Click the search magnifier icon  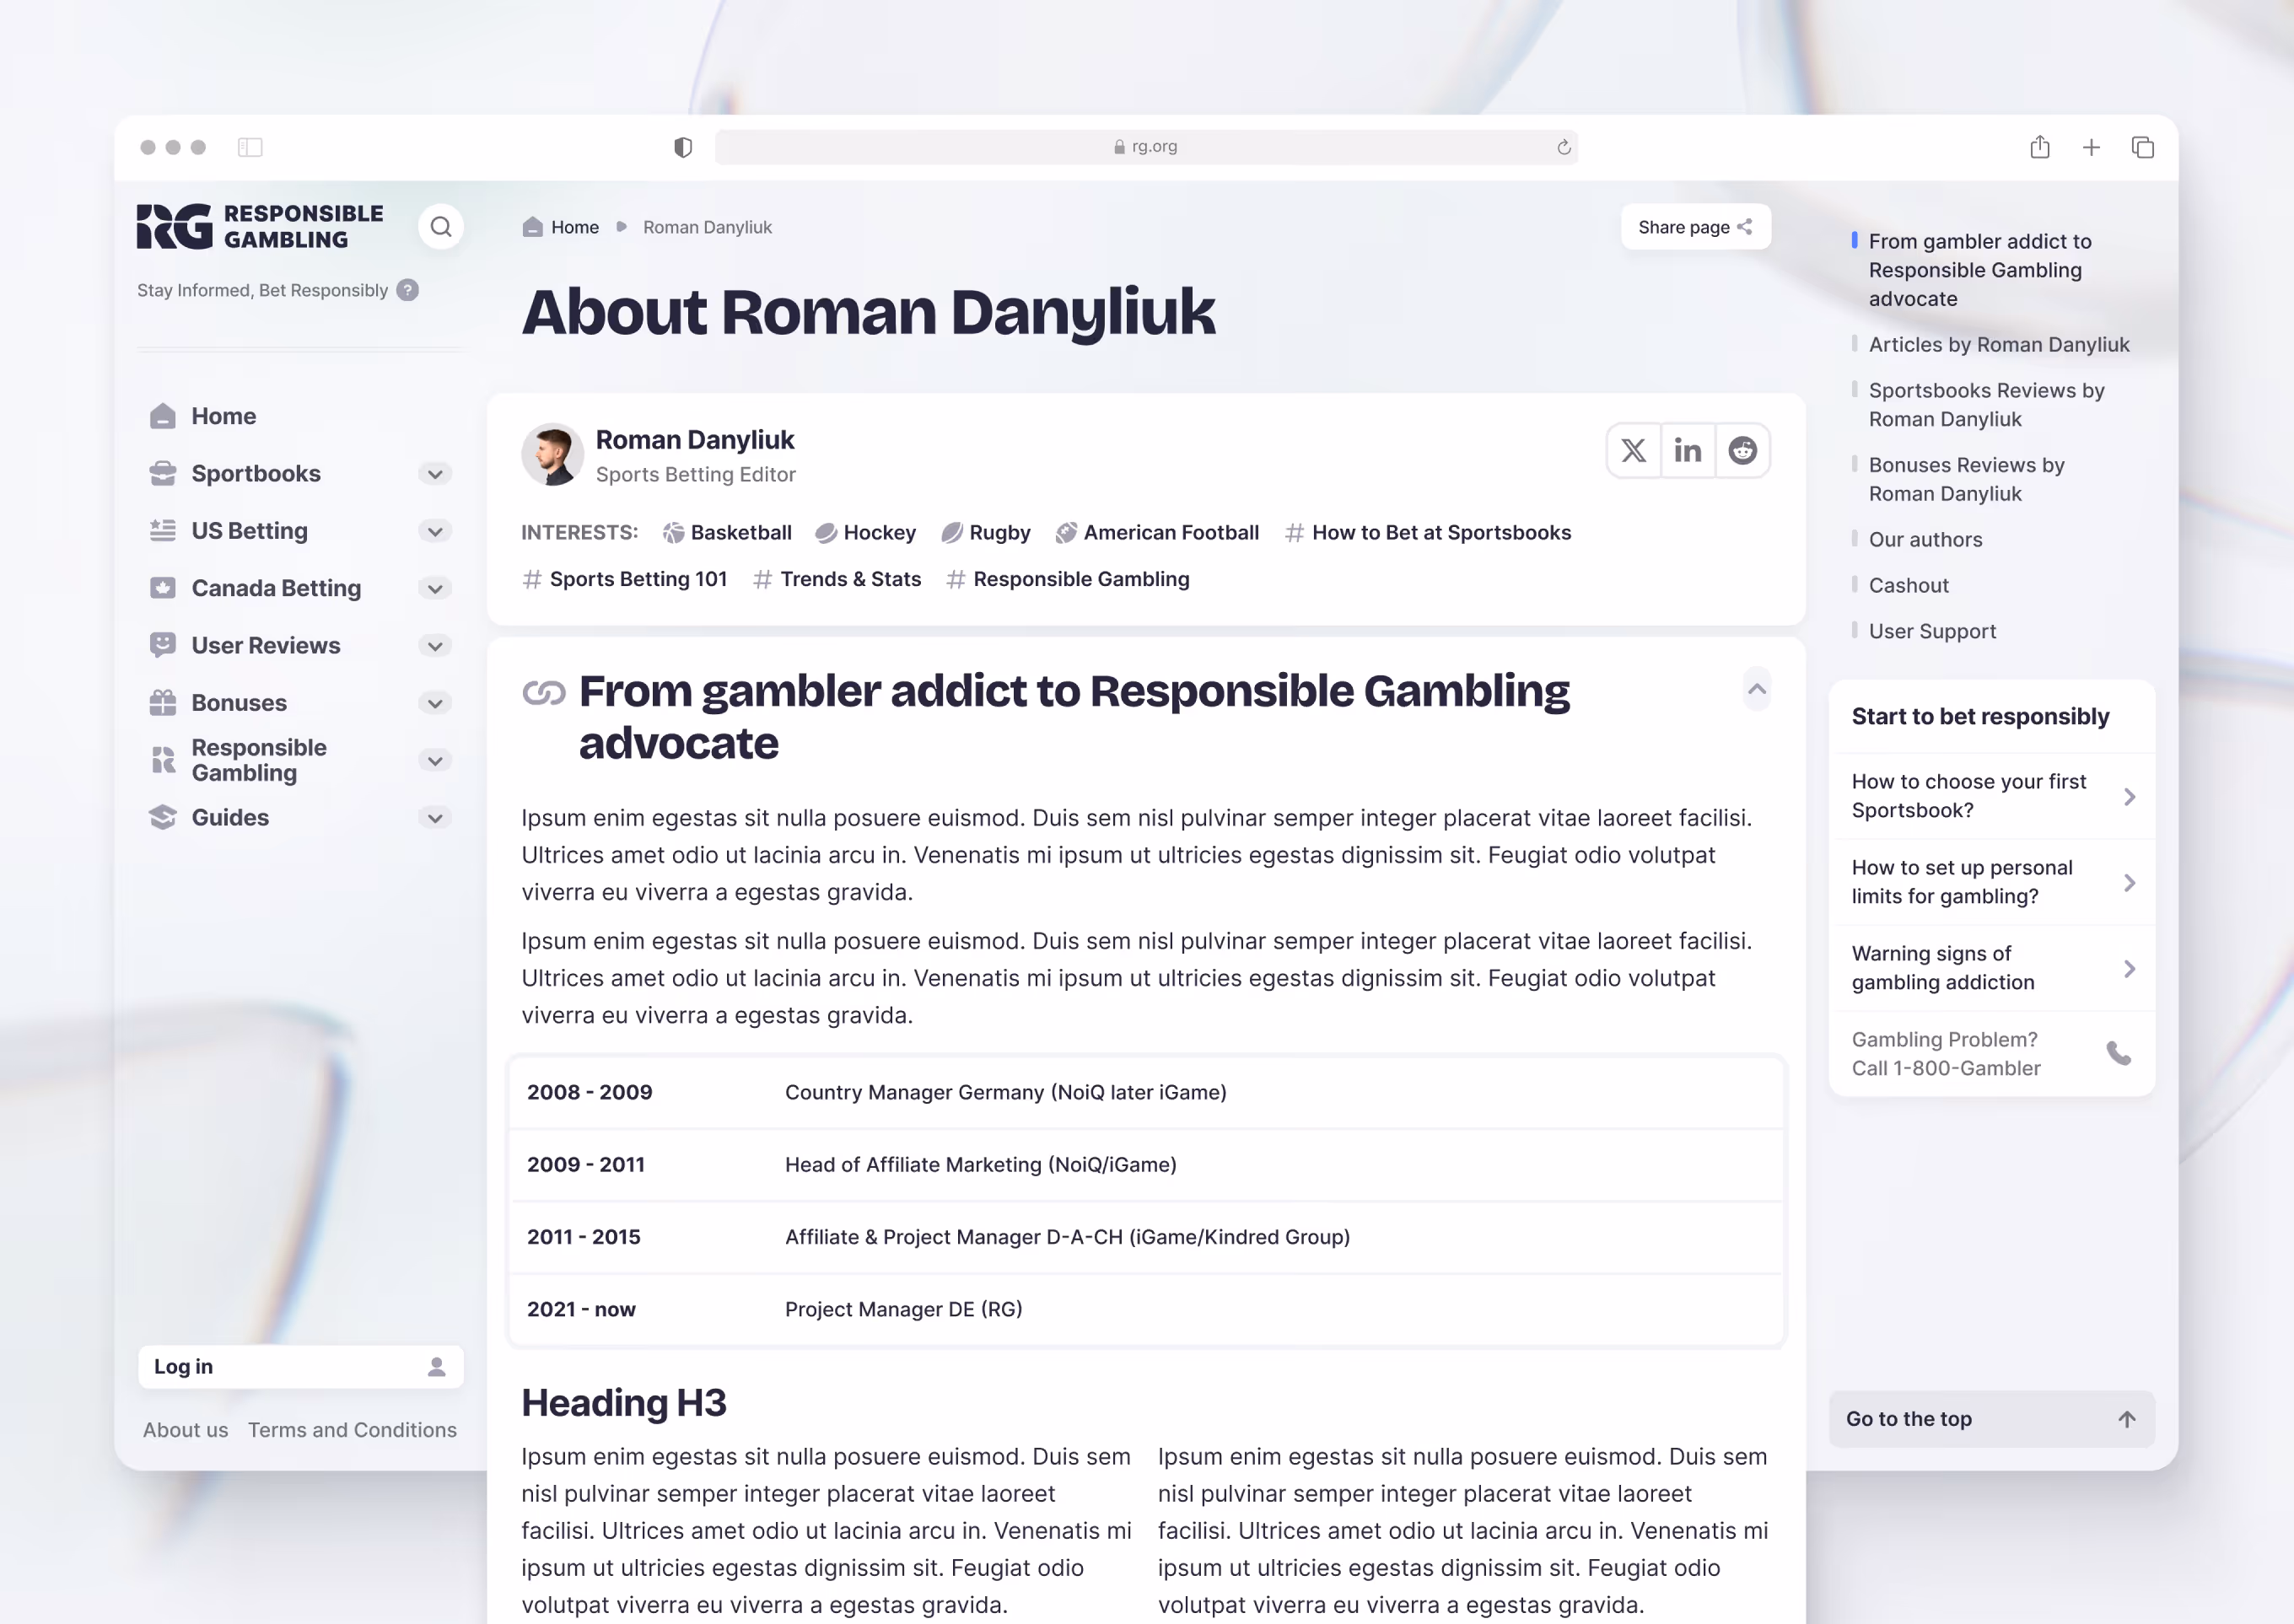click(440, 227)
